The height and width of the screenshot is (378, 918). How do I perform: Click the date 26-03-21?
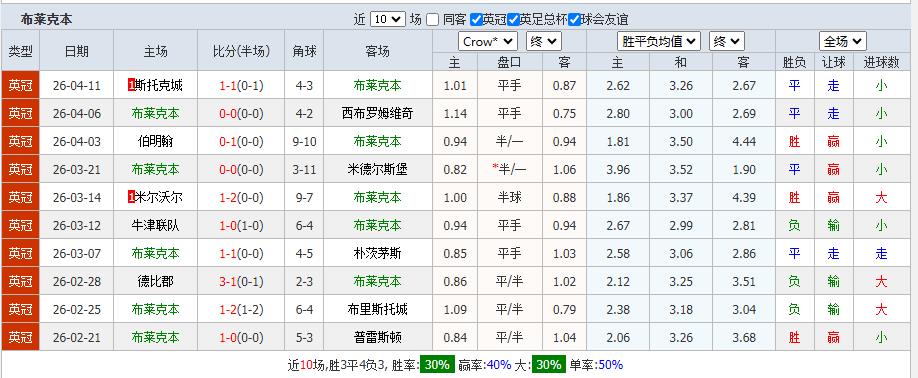pyautogui.click(x=77, y=170)
